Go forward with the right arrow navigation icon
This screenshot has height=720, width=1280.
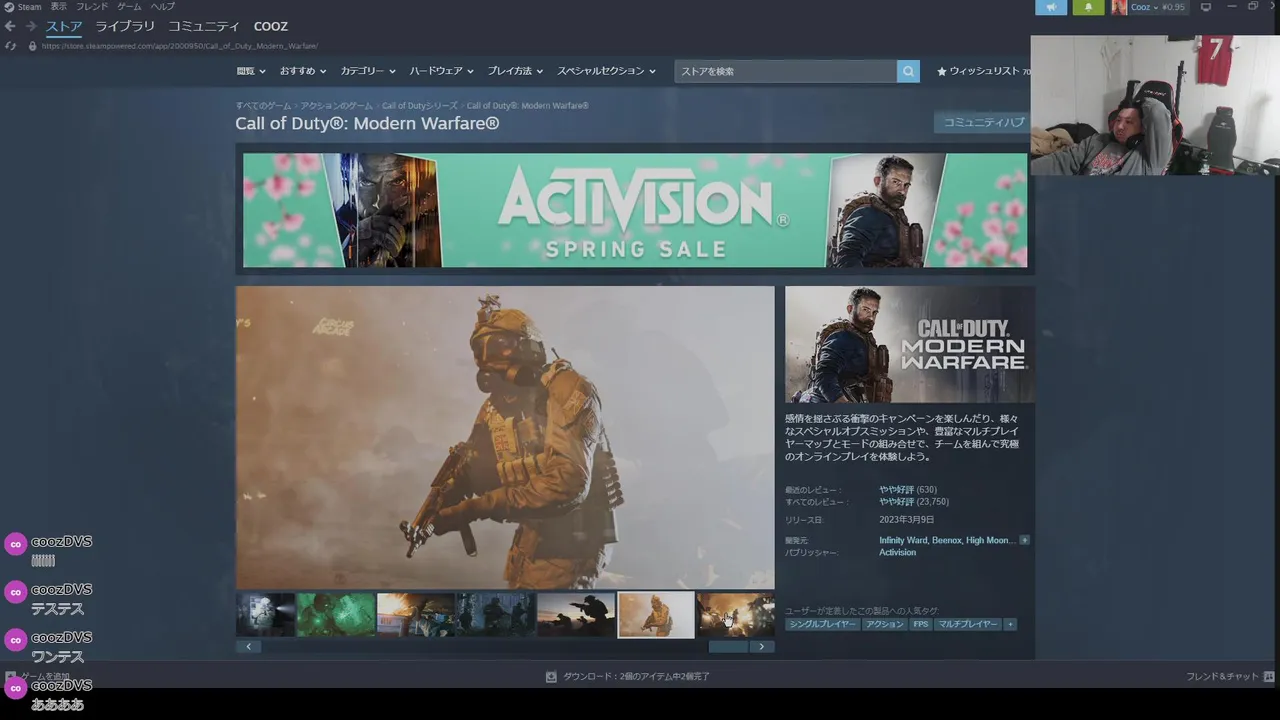(x=30, y=26)
